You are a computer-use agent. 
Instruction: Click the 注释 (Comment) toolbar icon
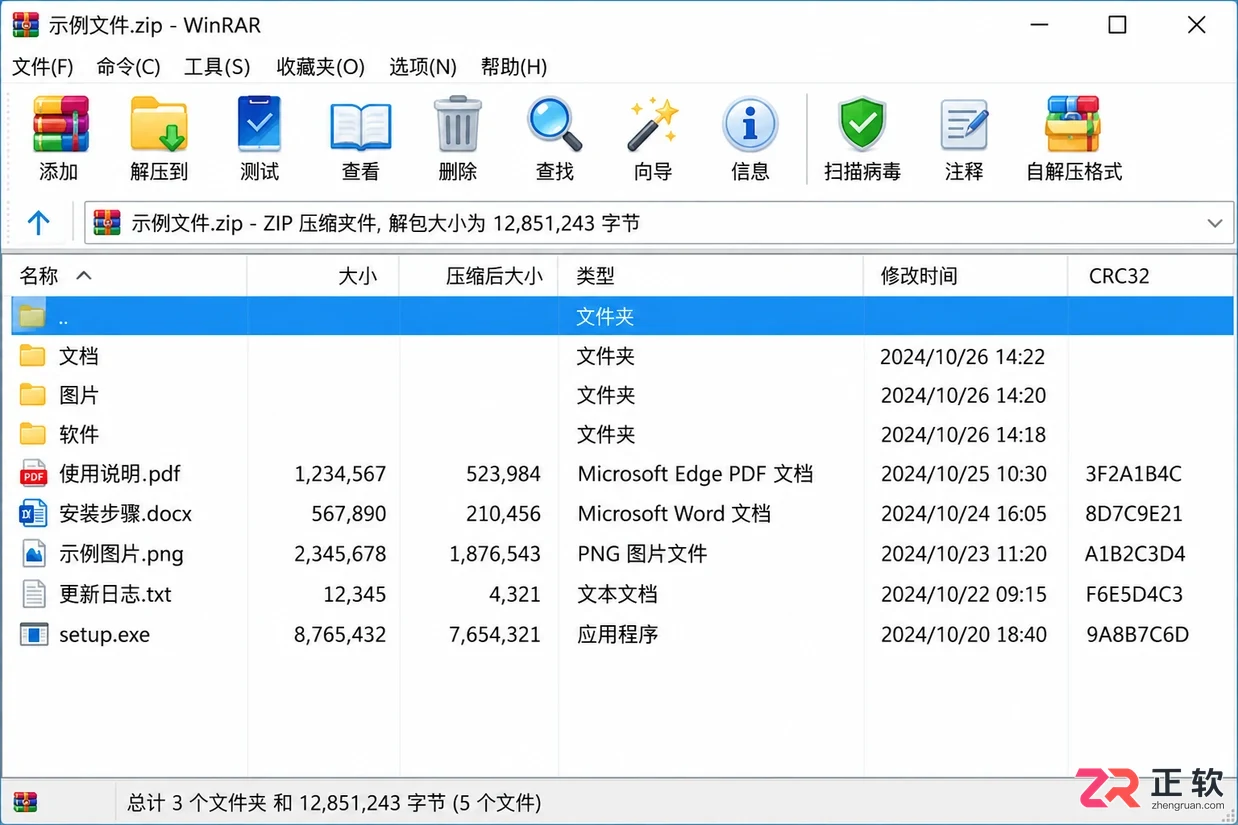[964, 126]
